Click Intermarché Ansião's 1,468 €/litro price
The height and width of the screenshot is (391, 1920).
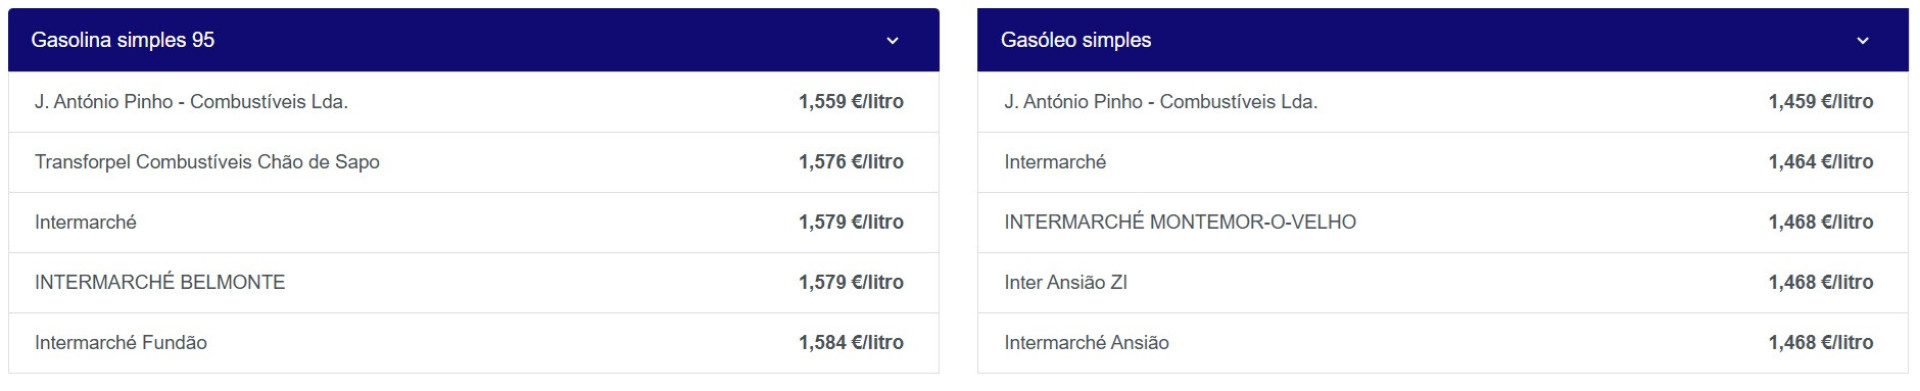pos(1821,342)
